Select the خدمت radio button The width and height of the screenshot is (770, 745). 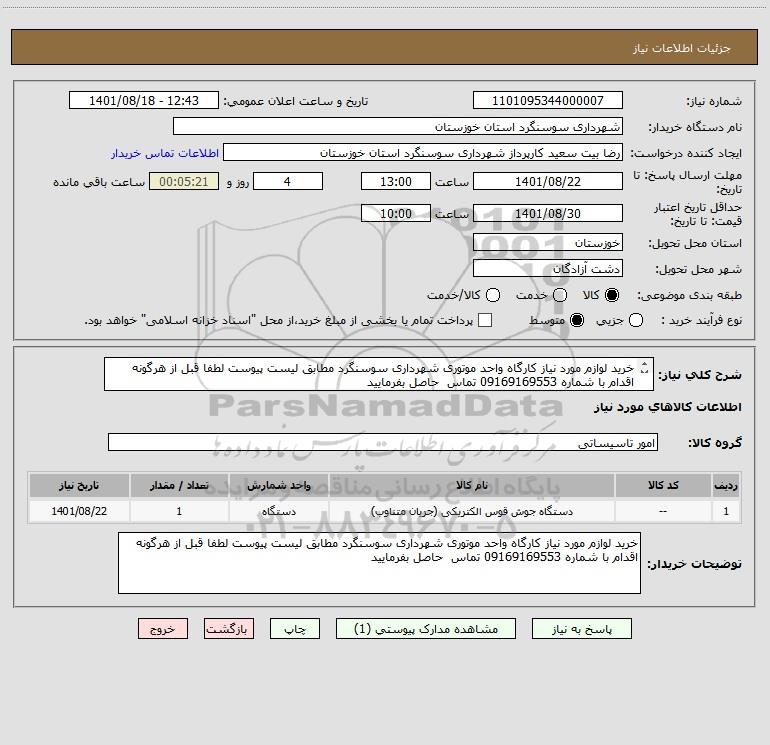click(560, 295)
